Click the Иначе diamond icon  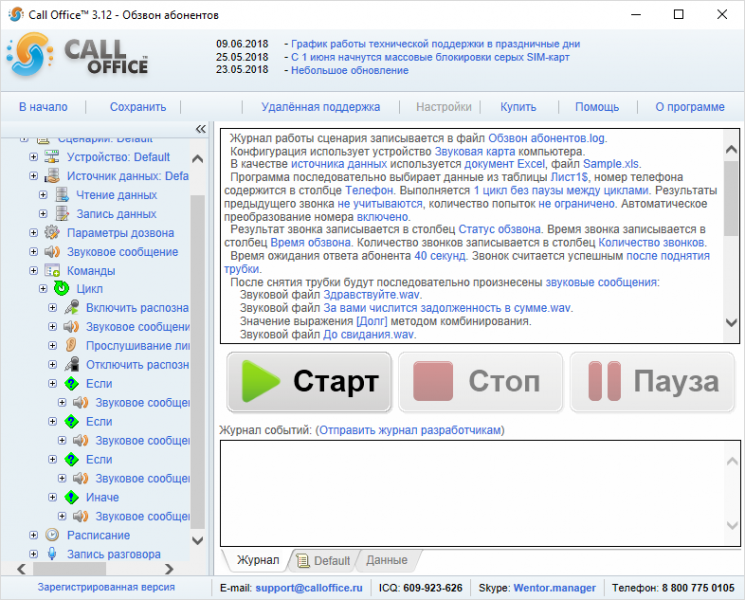(71, 497)
